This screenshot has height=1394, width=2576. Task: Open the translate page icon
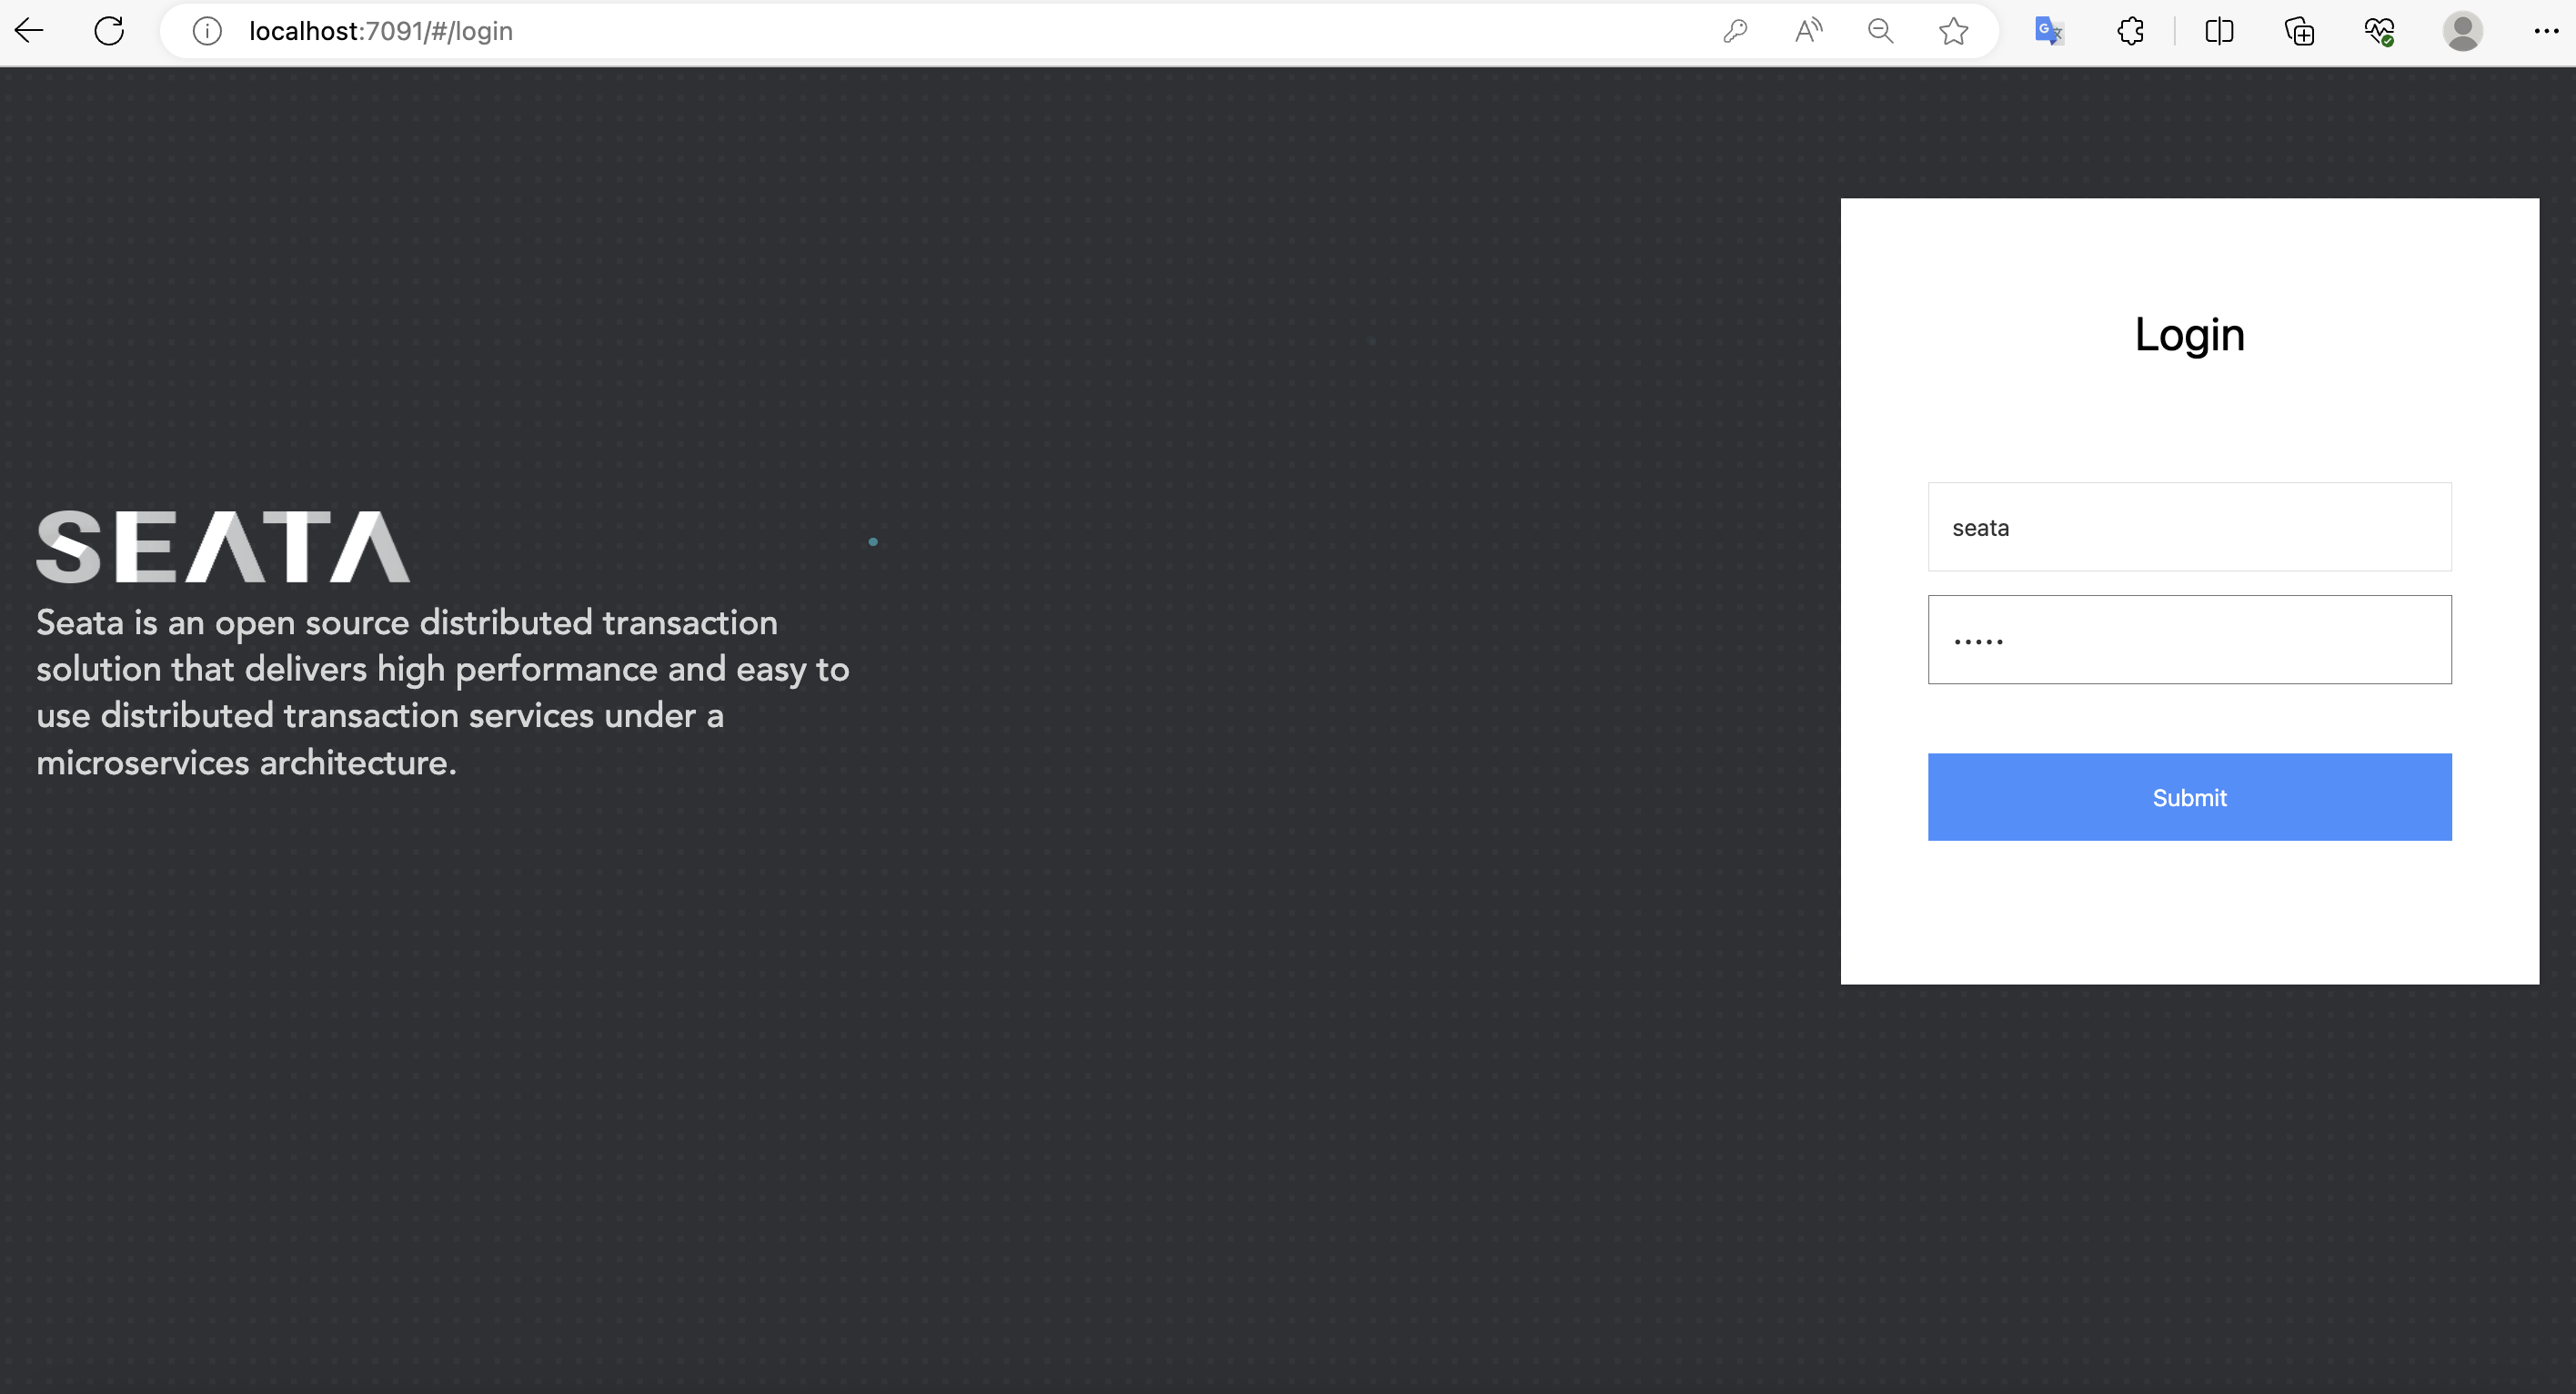click(2048, 31)
